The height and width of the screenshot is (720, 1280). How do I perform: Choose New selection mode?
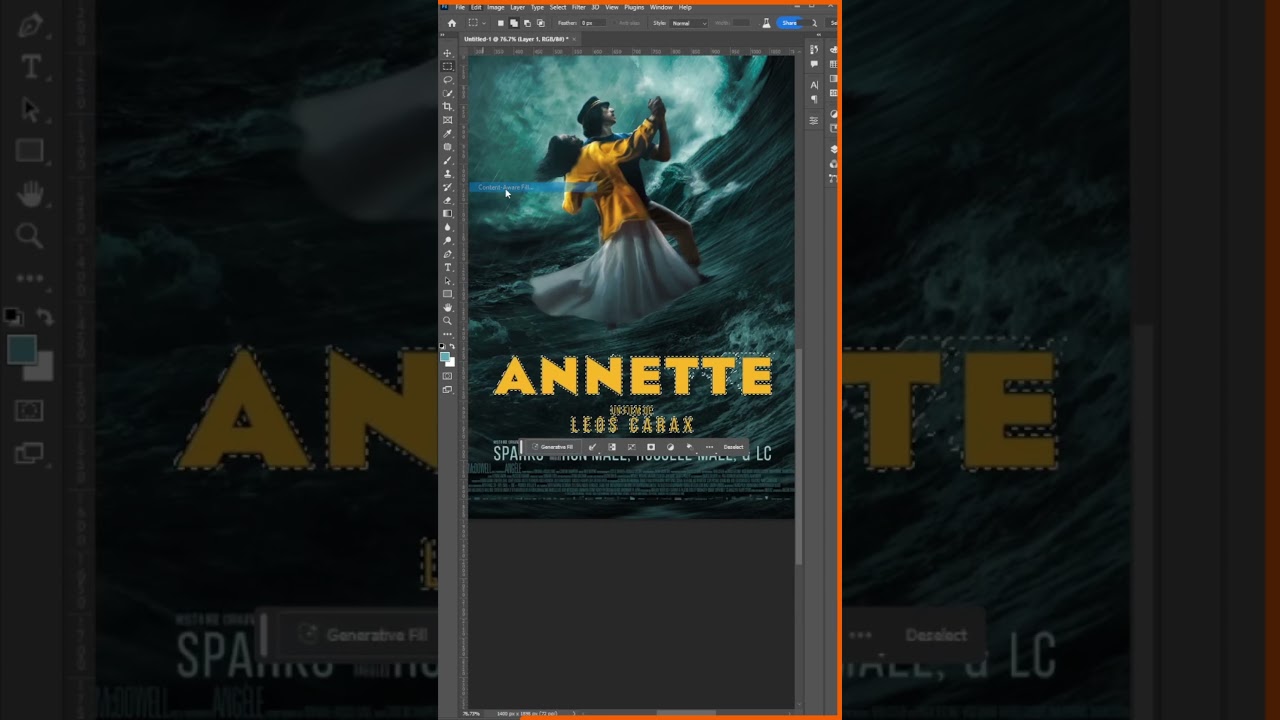pos(501,23)
